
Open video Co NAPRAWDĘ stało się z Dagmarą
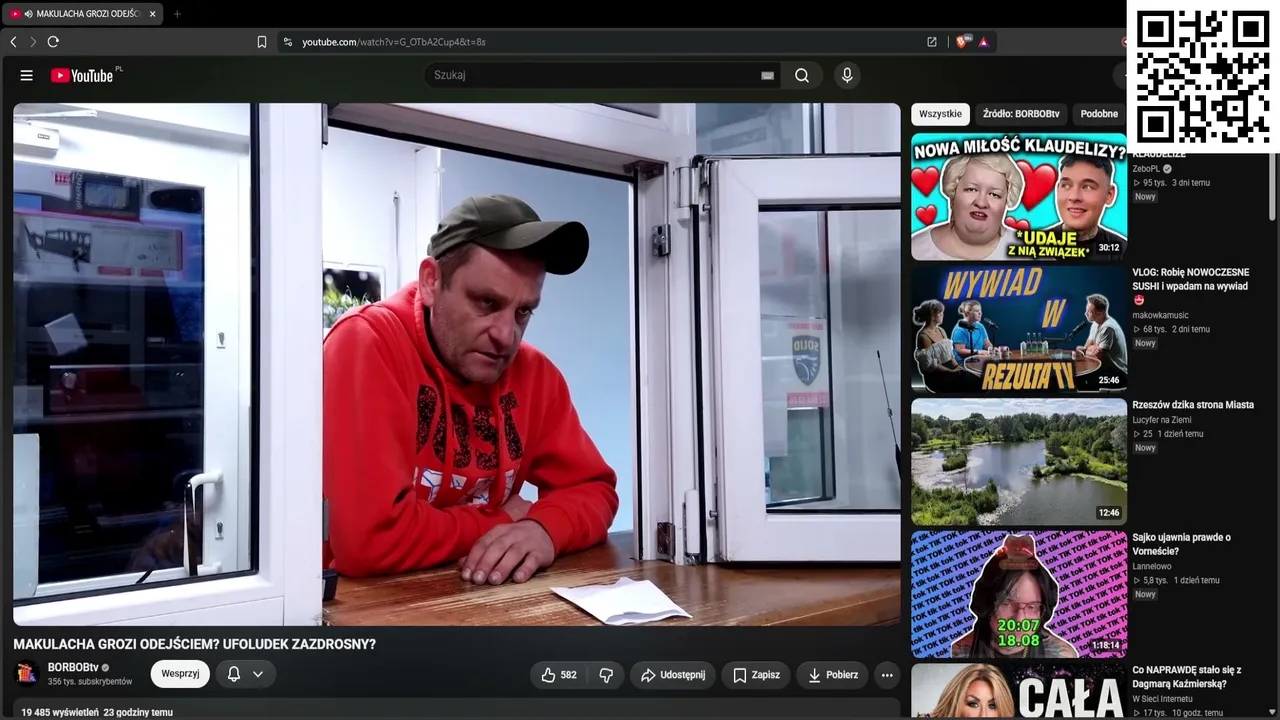pyautogui.click(x=1187, y=677)
